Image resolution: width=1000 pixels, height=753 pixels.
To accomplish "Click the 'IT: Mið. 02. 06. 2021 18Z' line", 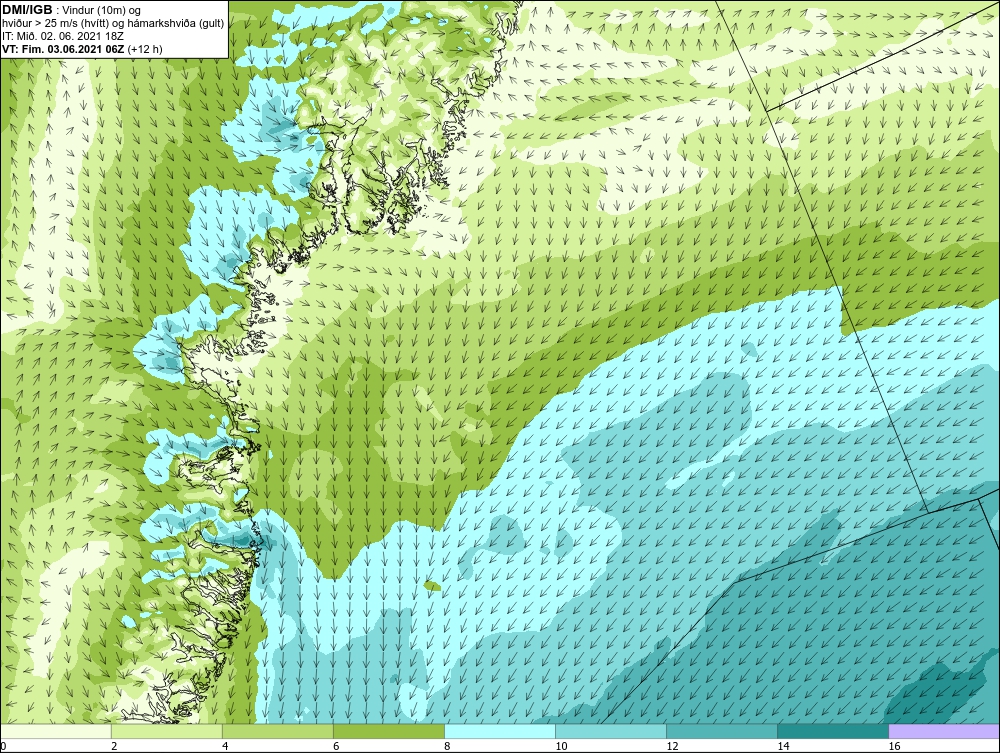I will 62,36.
